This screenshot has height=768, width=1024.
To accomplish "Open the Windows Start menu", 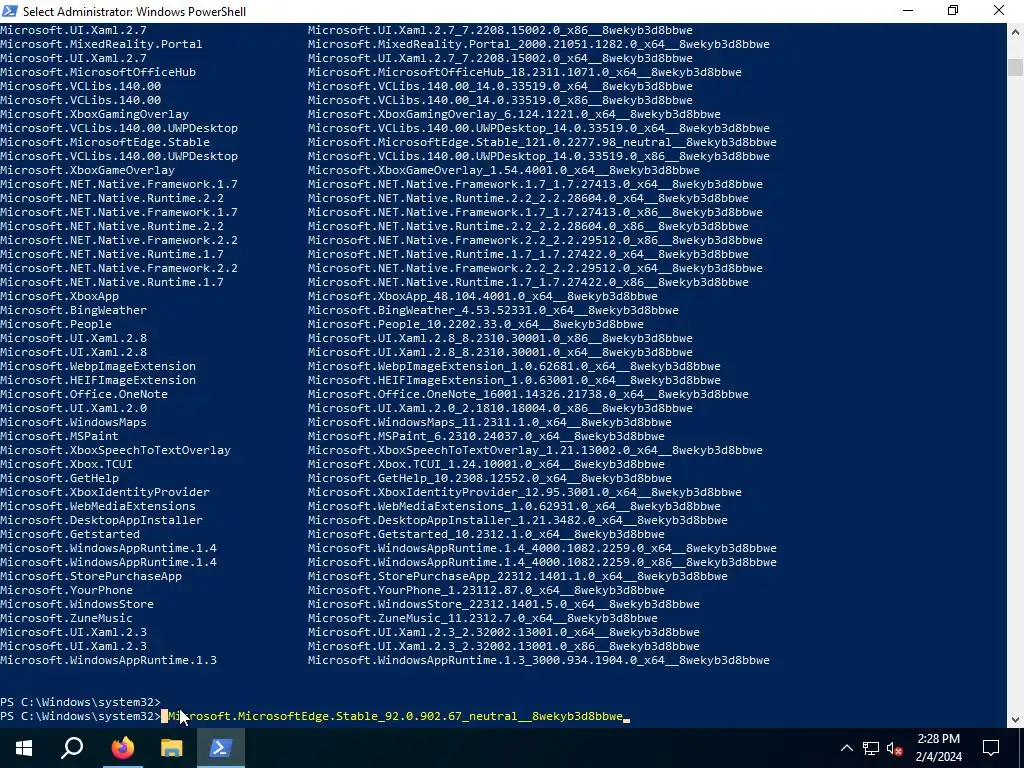I will pyautogui.click(x=24, y=748).
